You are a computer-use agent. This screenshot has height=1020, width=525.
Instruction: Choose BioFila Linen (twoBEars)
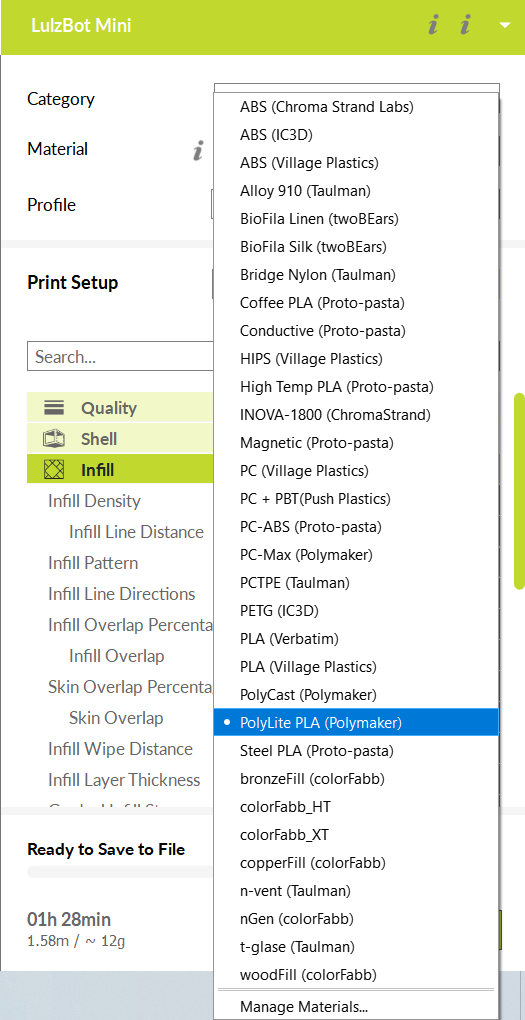(357, 219)
